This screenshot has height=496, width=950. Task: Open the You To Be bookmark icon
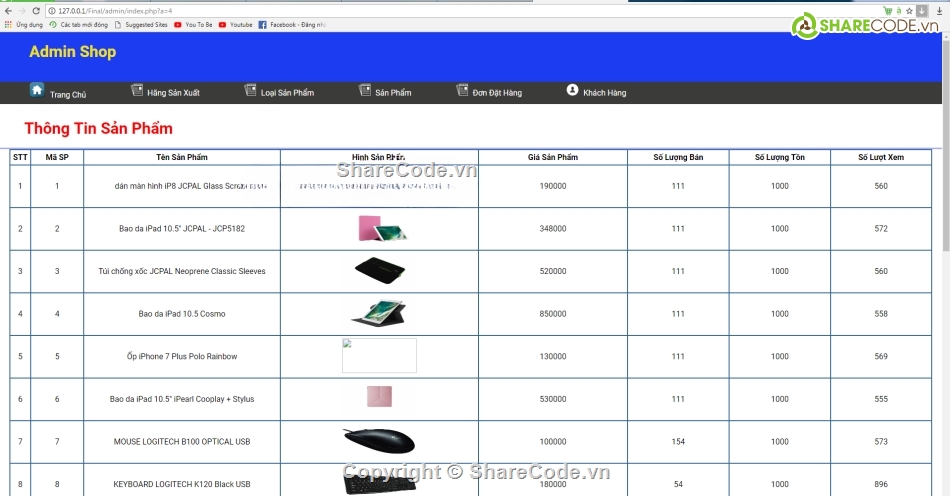[x=178, y=25]
